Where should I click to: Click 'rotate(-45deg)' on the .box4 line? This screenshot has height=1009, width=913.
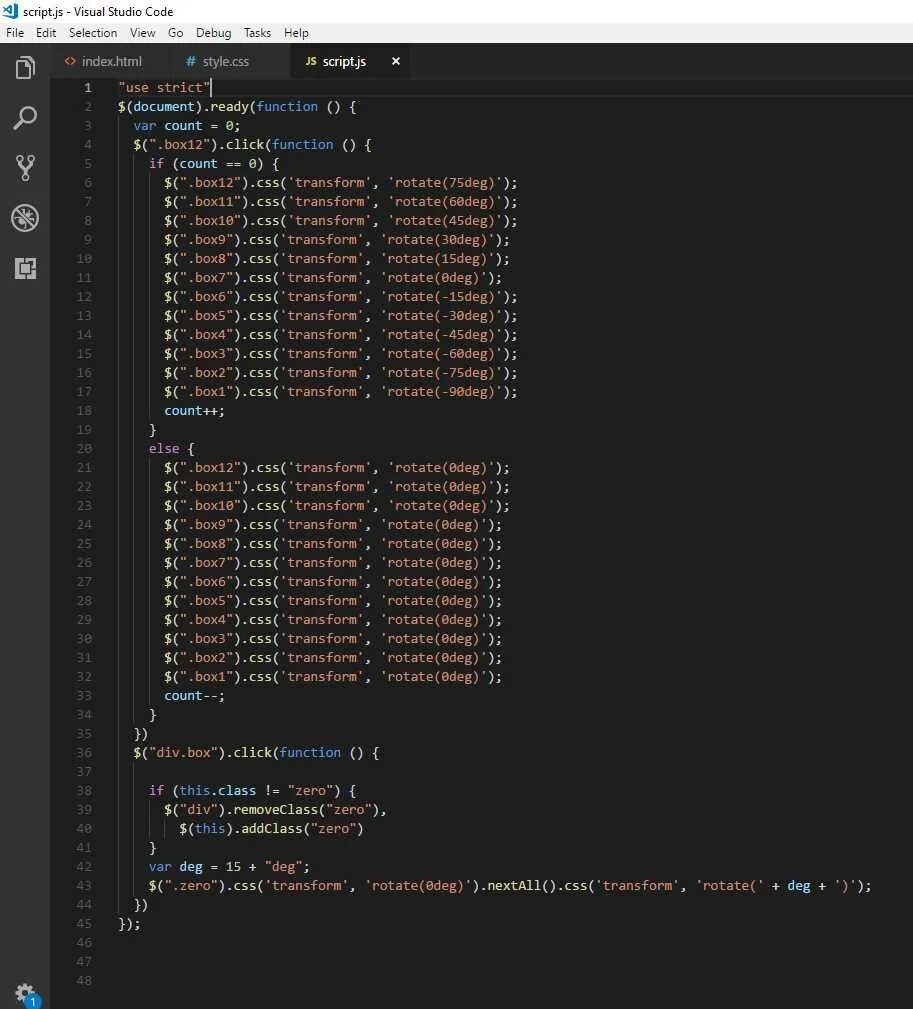click(441, 335)
